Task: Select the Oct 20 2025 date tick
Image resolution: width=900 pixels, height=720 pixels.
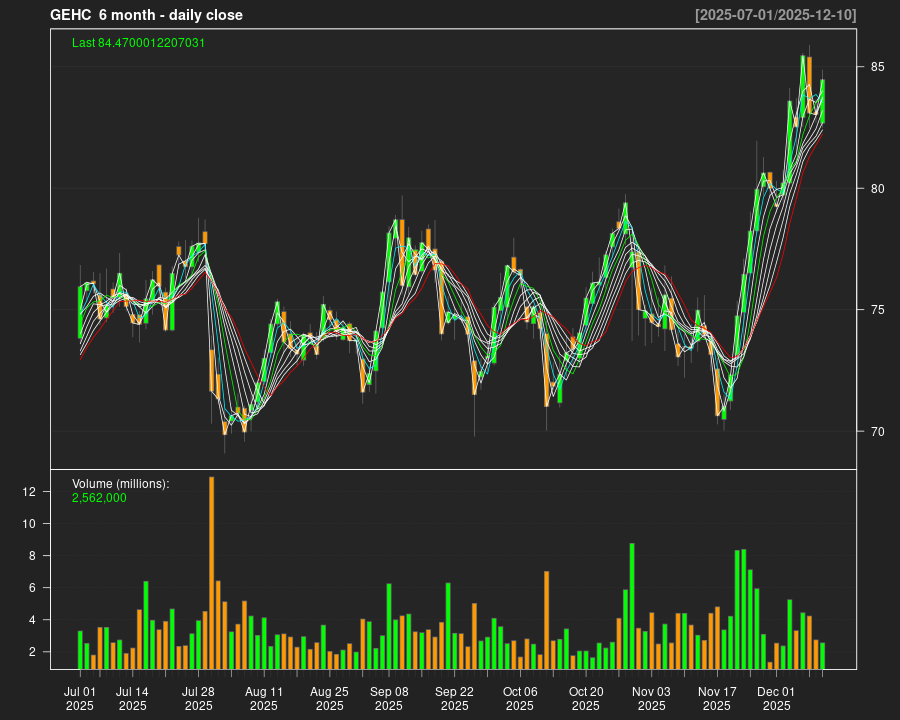Action: tap(586, 698)
